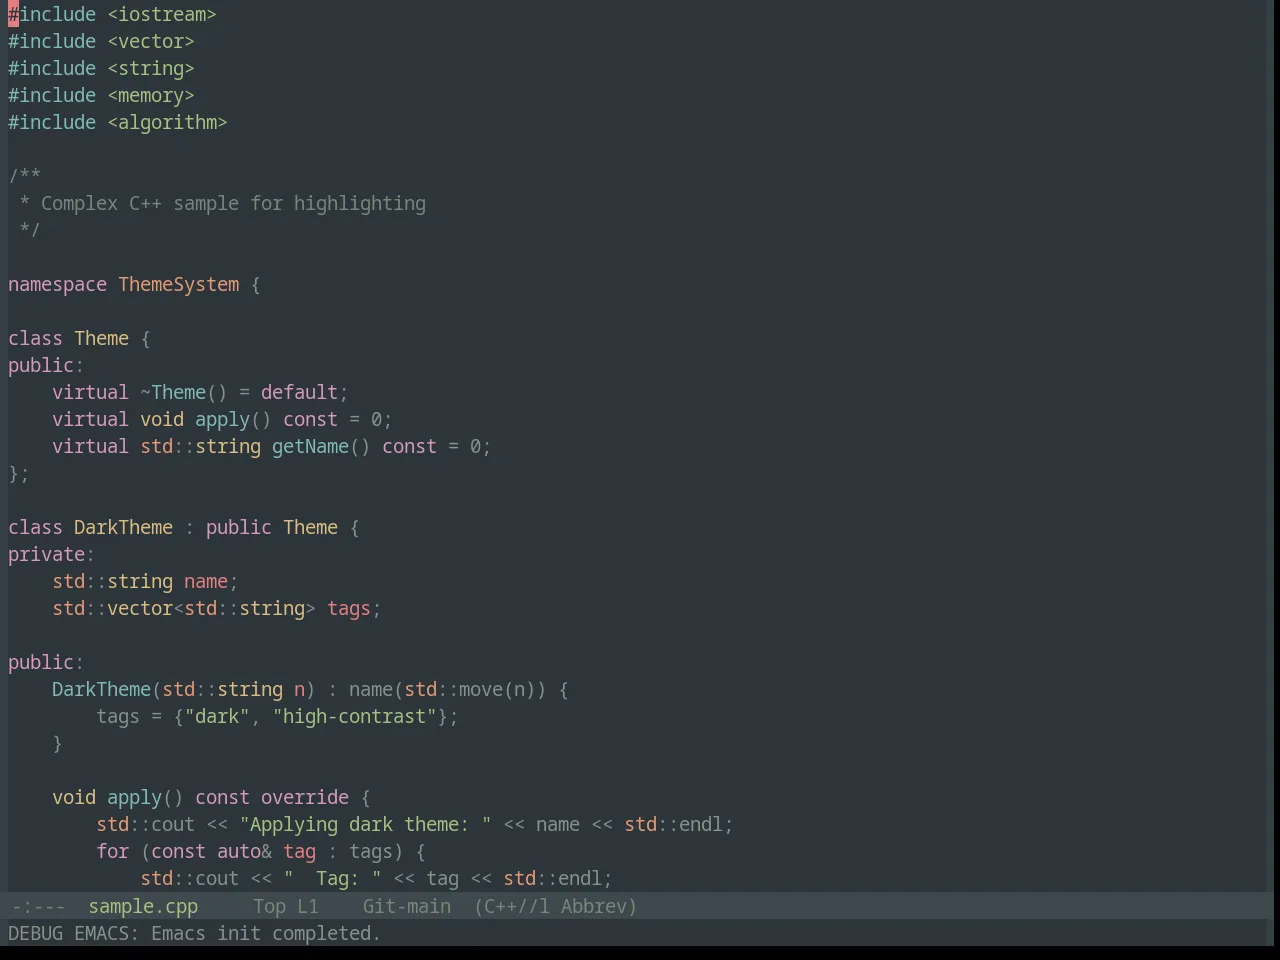1280x960 pixels.
Task: Click the string literal "dark"
Action: 217,717
